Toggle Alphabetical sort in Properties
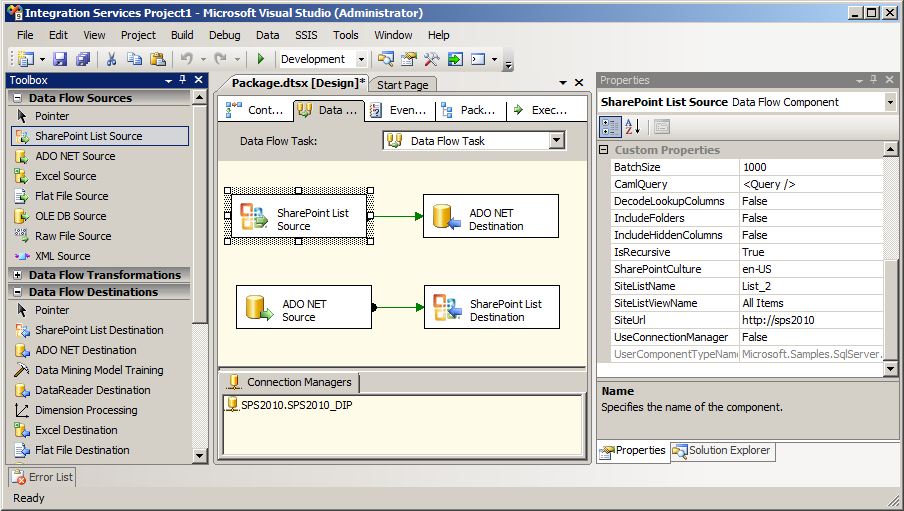904x511 pixels. pyautogui.click(x=632, y=127)
